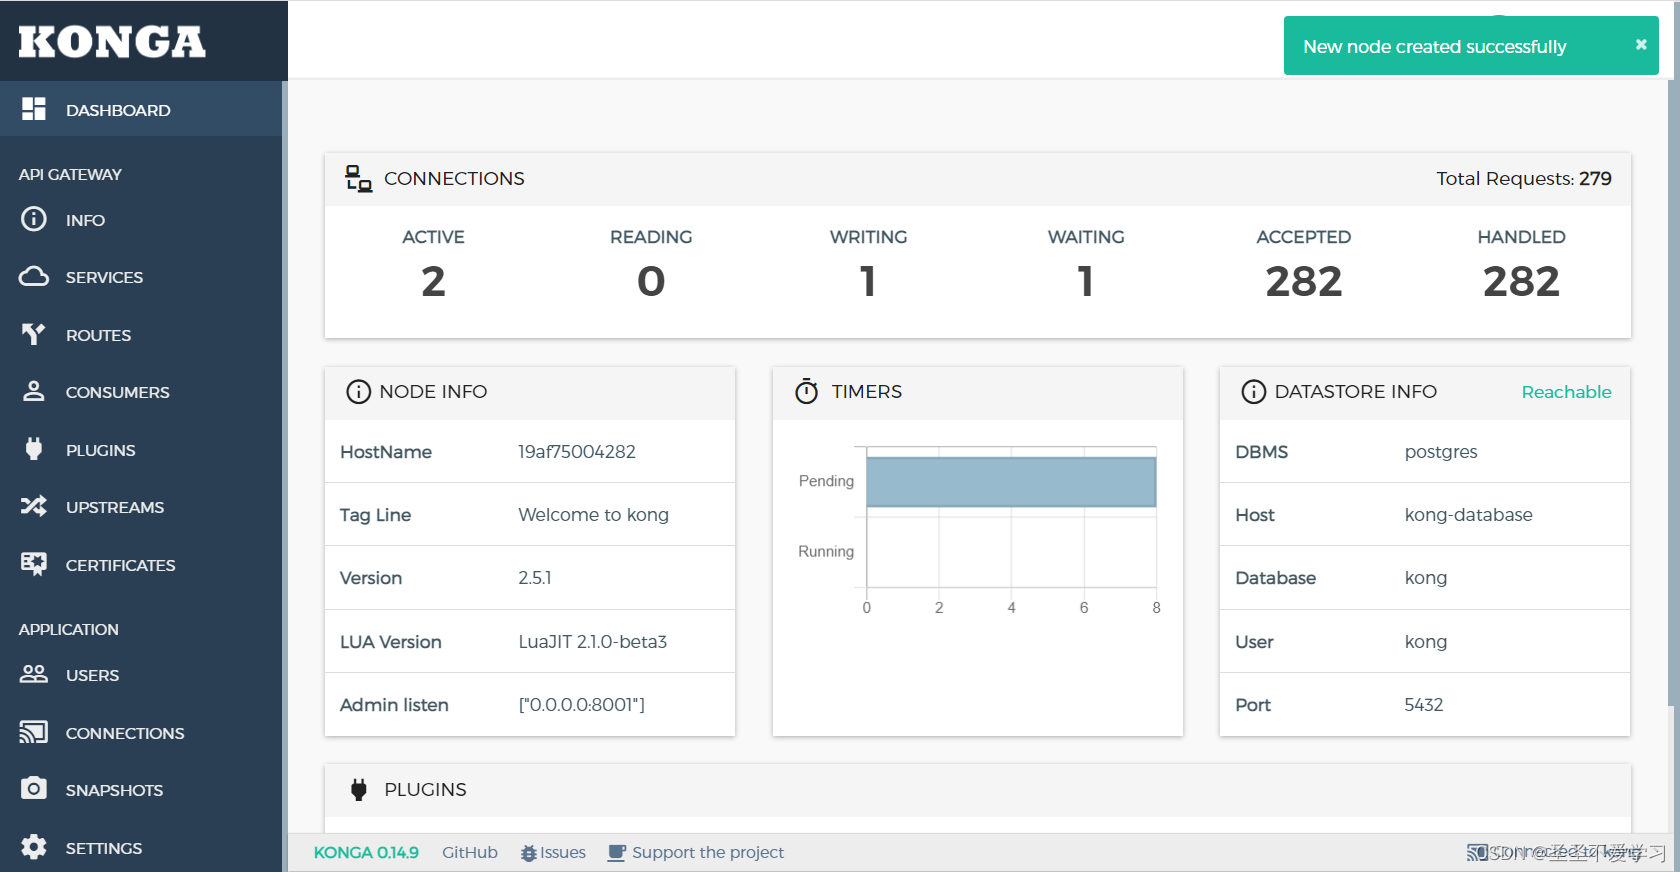Click the PLUGINS panel heading
The width and height of the screenshot is (1680, 872).
(425, 789)
